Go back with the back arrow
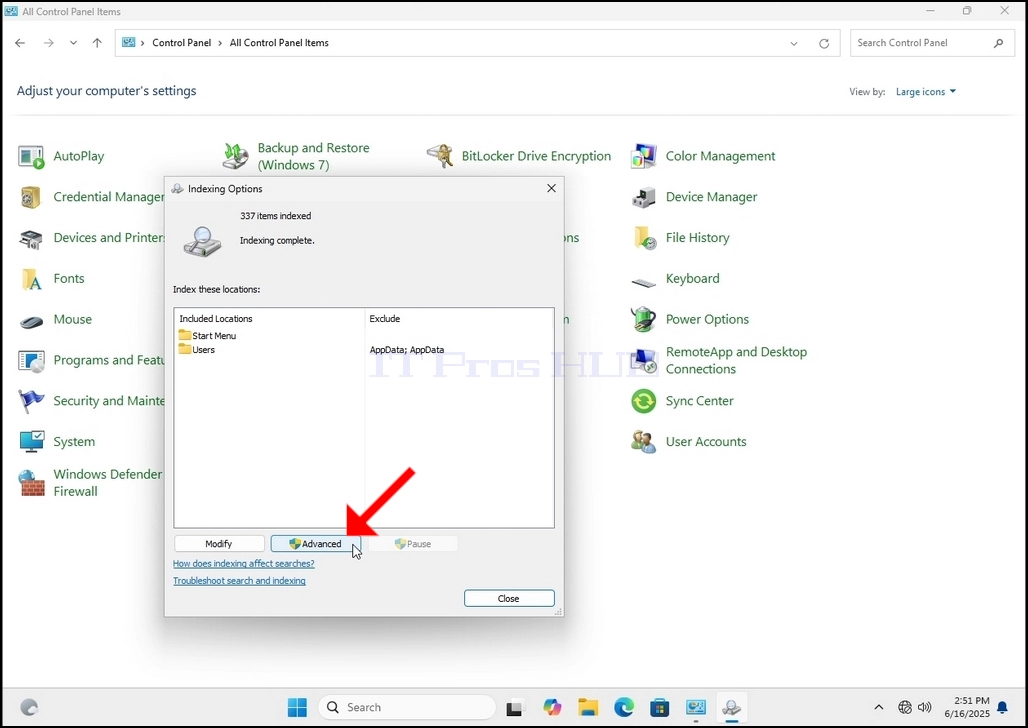This screenshot has height=728, width=1028. pos(20,43)
